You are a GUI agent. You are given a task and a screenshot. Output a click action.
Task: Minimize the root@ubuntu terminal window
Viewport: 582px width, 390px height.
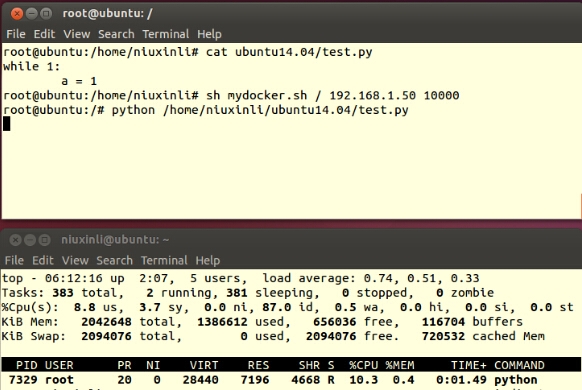click(x=32, y=14)
